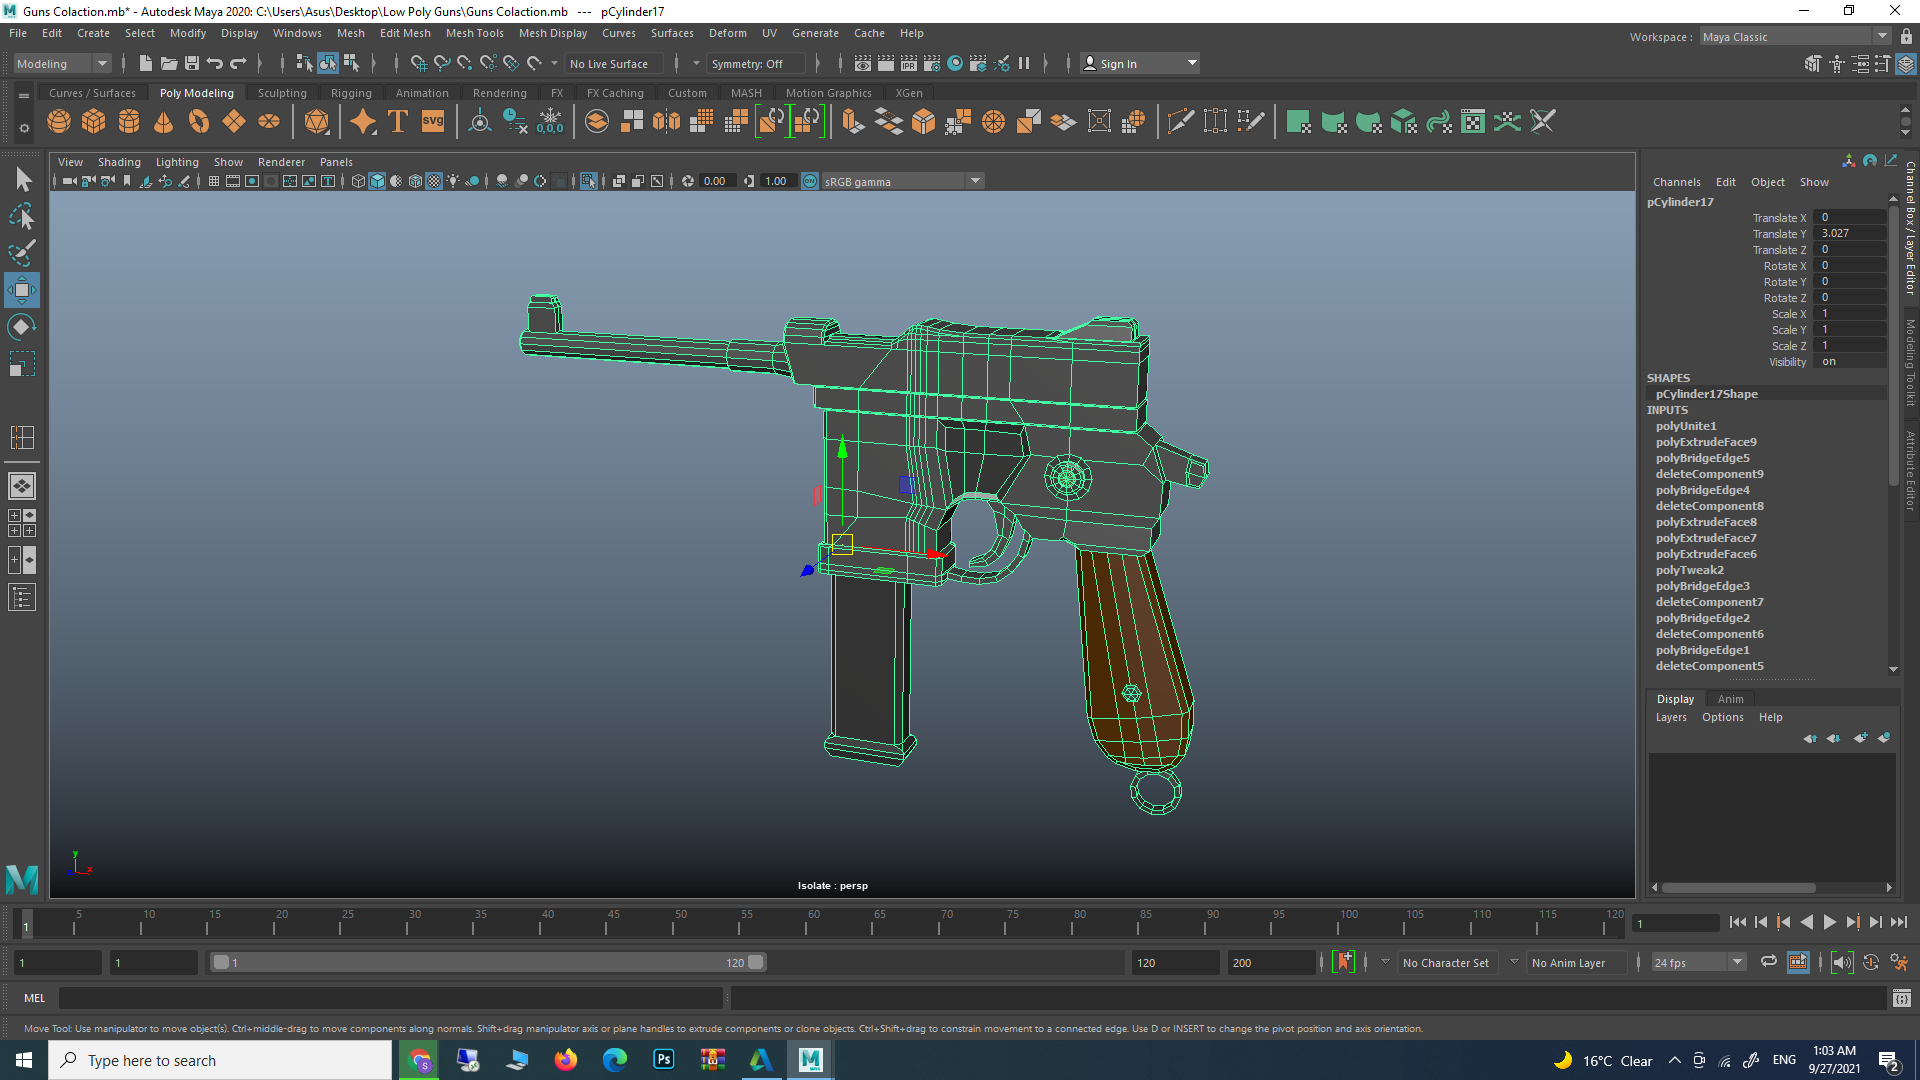Image resolution: width=1920 pixels, height=1080 pixels.
Task: Create a polygon cube from the shelf
Action: (94, 121)
